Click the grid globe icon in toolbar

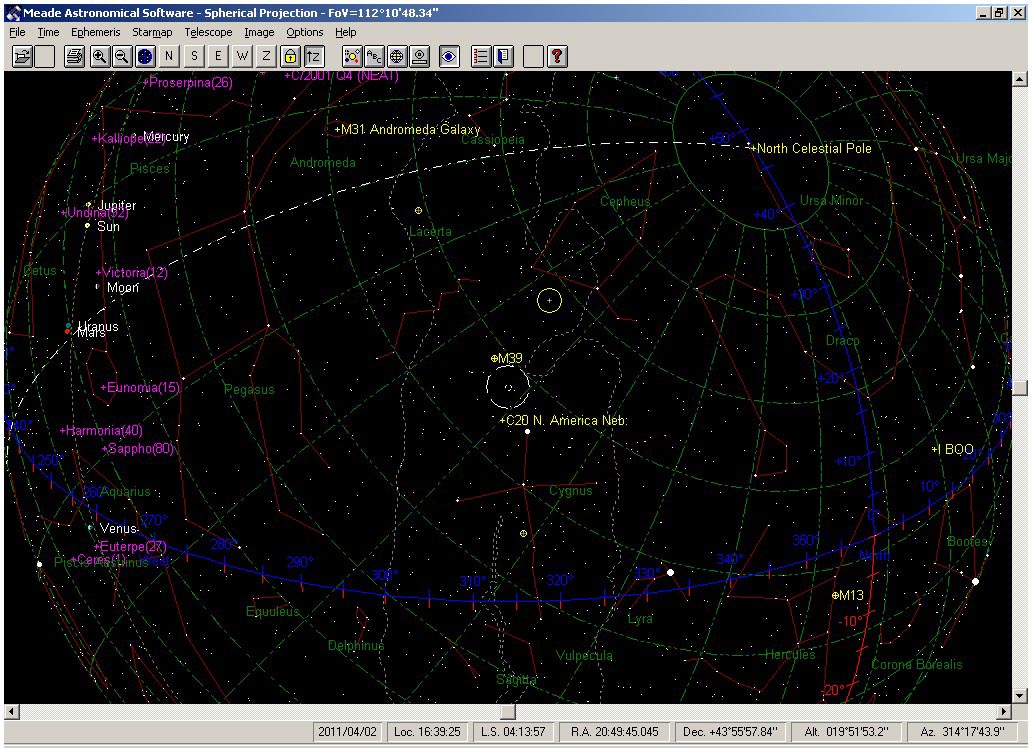396,56
